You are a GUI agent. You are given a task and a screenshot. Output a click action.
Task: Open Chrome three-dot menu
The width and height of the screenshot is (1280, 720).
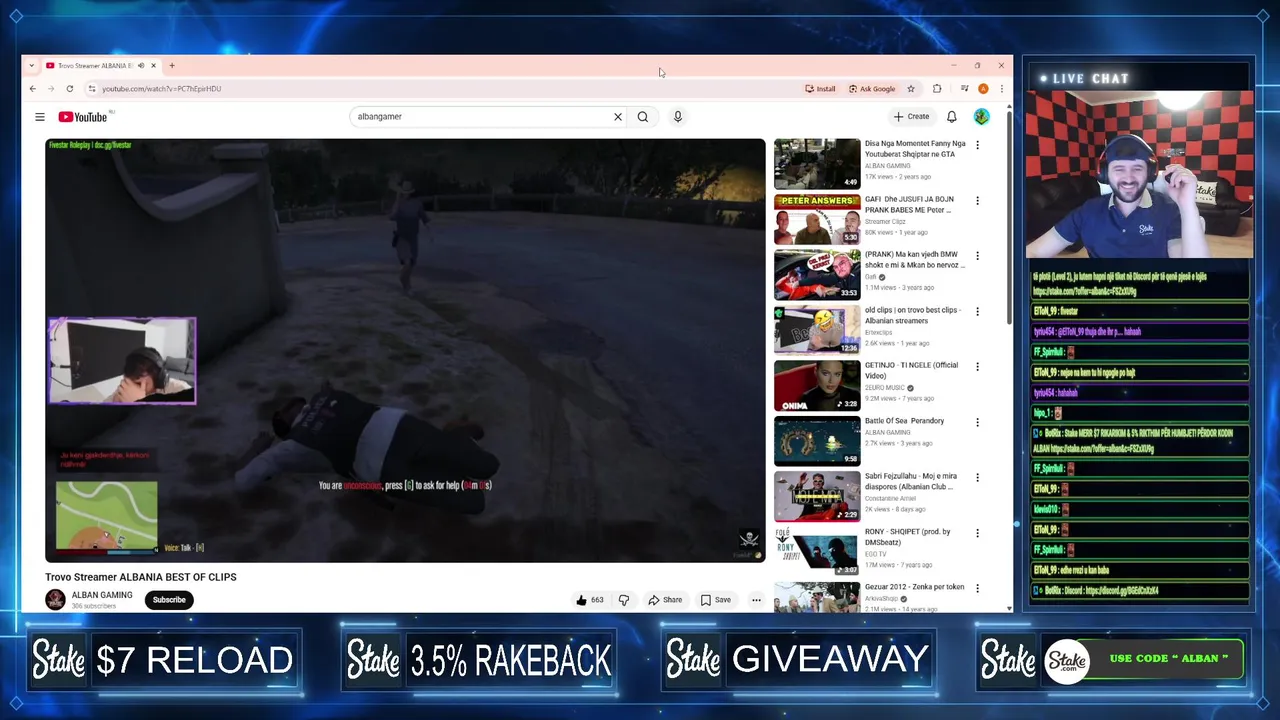click(1001, 89)
